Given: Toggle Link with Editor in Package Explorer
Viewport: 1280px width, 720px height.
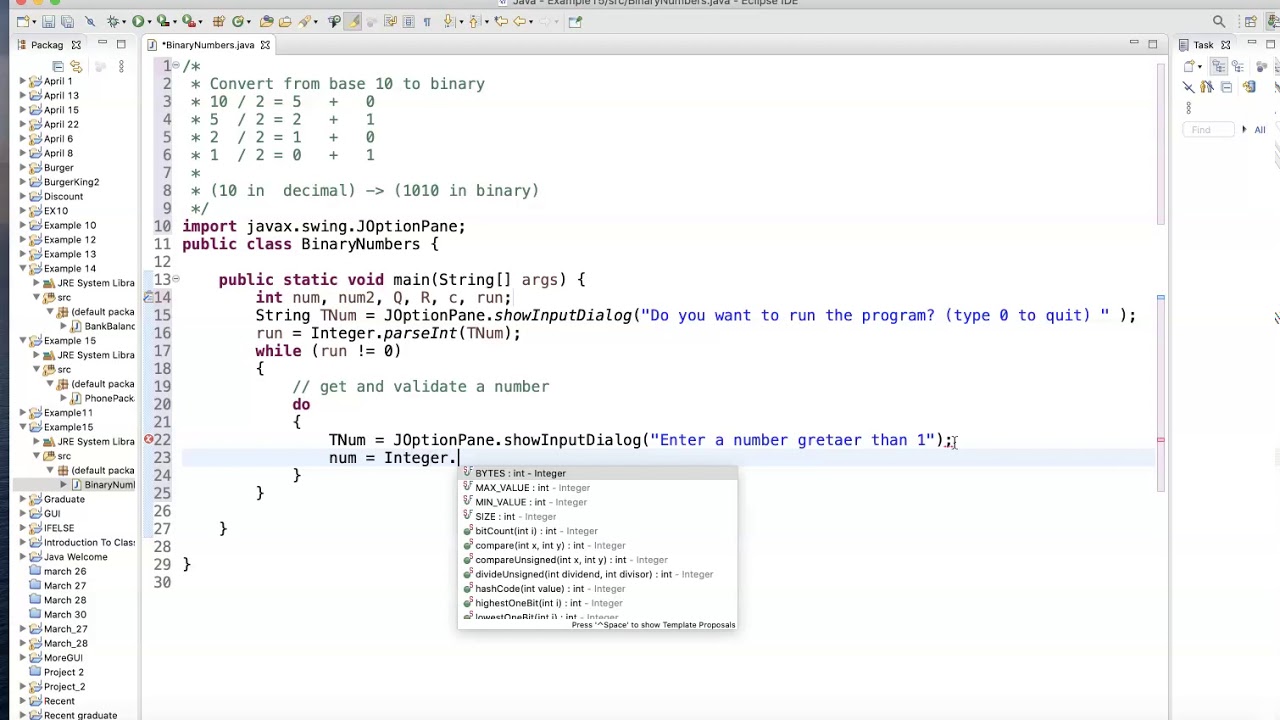Looking at the screenshot, I should coord(76,66).
